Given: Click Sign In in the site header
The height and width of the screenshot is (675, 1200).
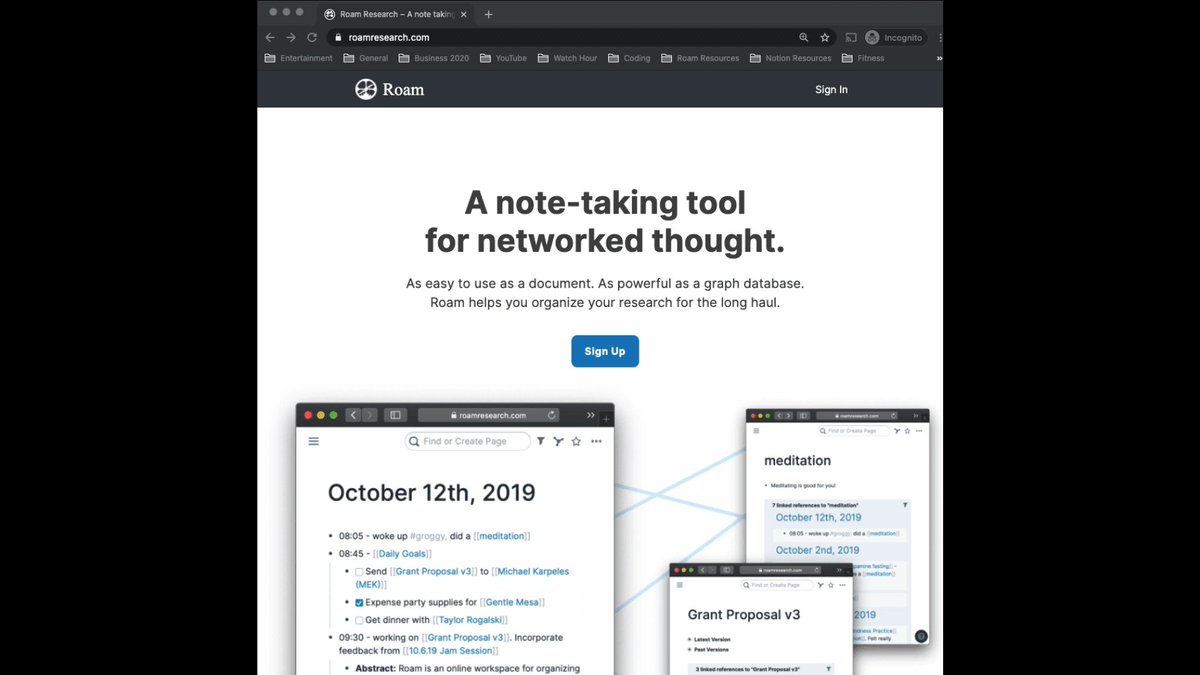Looking at the screenshot, I should click(x=831, y=90).
